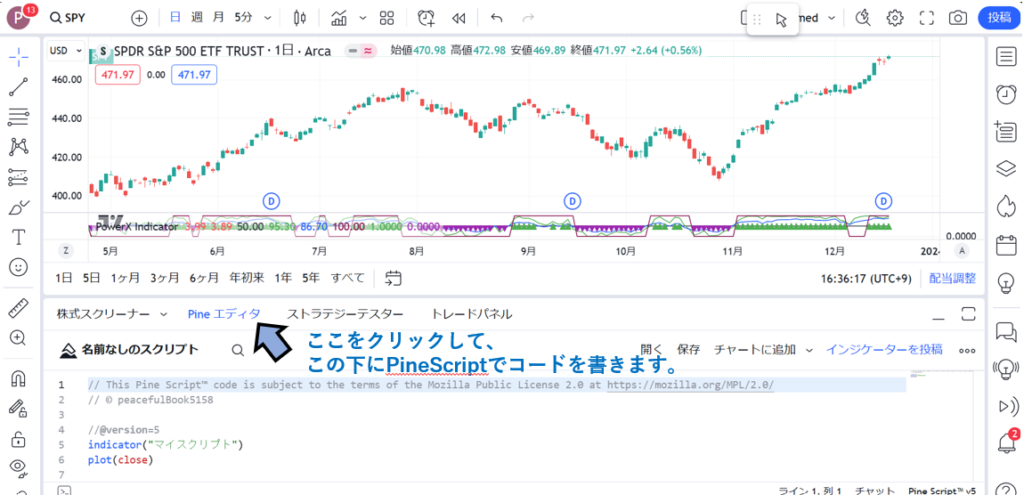Hide all drawings with the eye icon
Screen dimensions: 1024x495
click(x=18, y=467)
